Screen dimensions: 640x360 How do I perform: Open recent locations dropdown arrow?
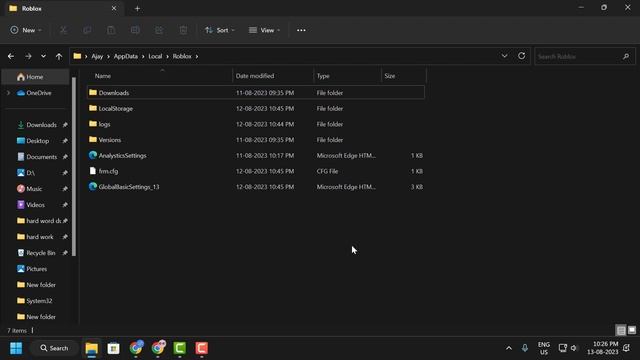pyautogui.click(x=43, y=56)
